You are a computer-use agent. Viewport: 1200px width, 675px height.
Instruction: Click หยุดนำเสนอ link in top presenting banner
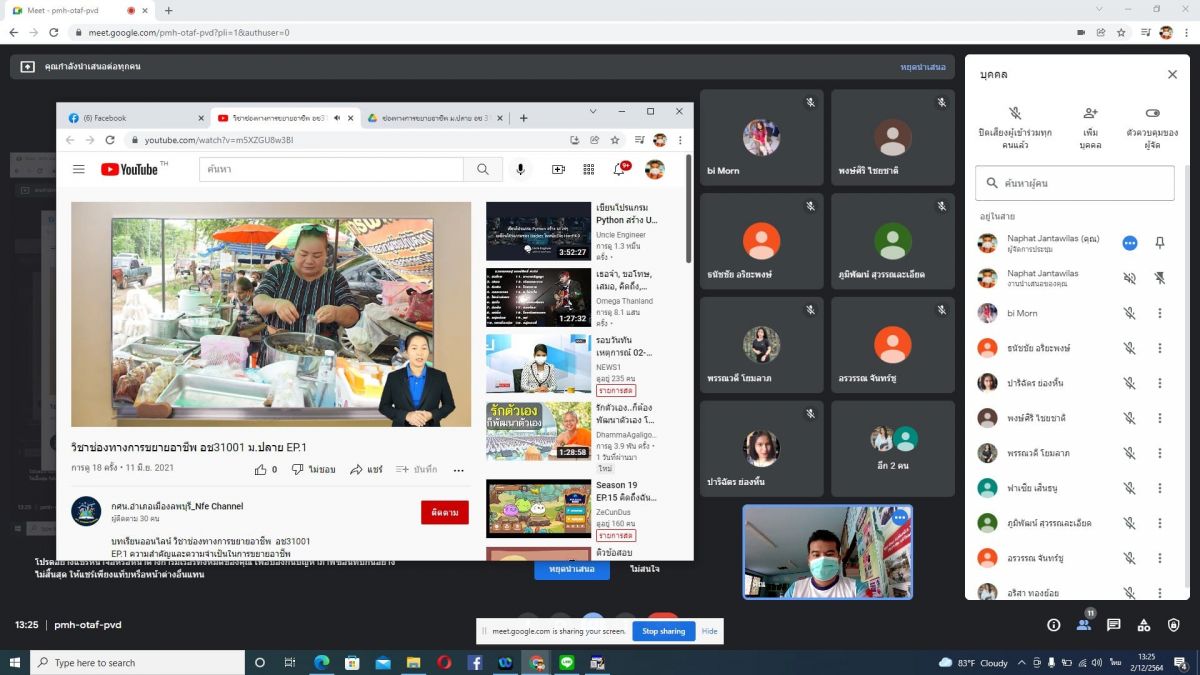(x=922, y=67)
